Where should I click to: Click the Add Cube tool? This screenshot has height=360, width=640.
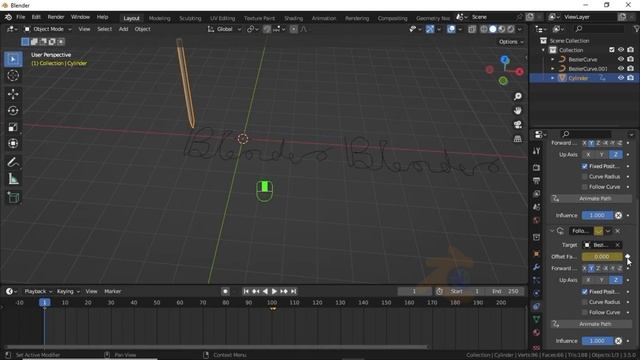coord(13,198)
